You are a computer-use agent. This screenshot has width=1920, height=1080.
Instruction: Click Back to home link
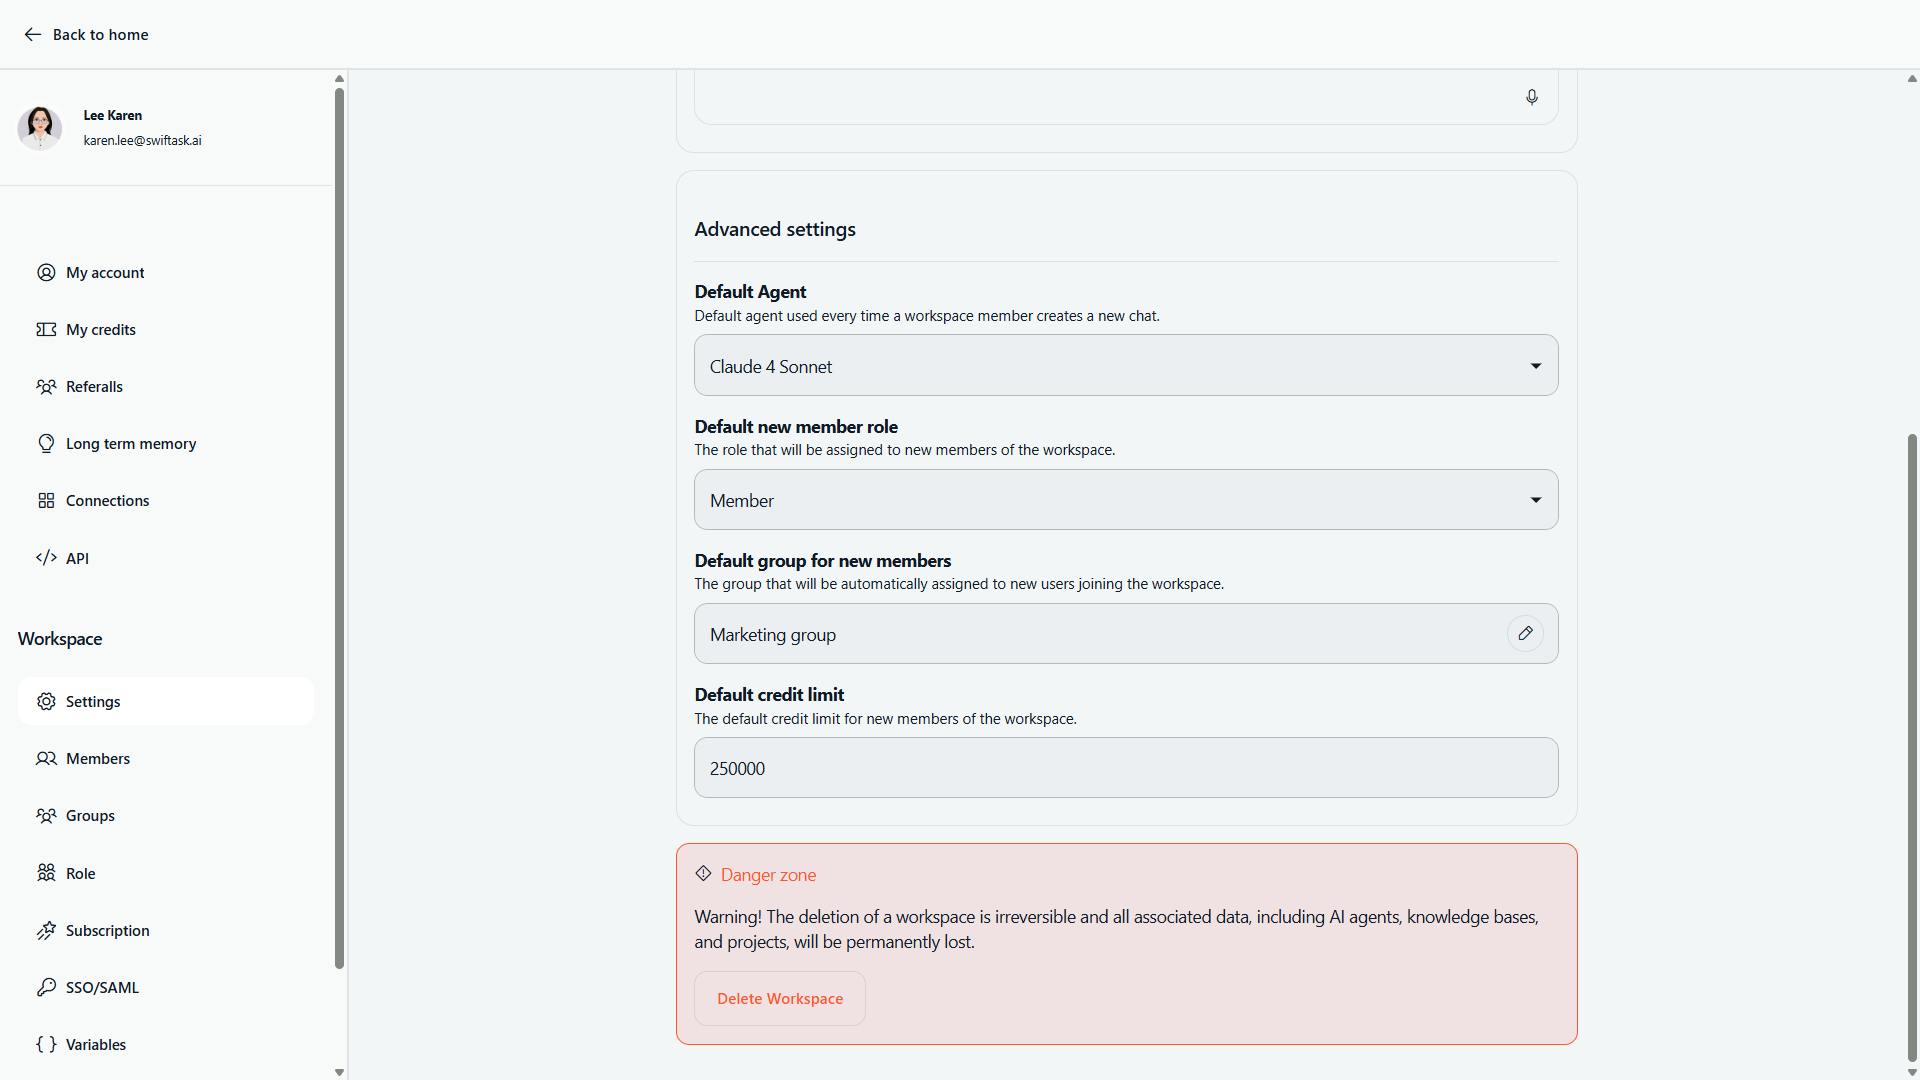[x=100, y=35]
